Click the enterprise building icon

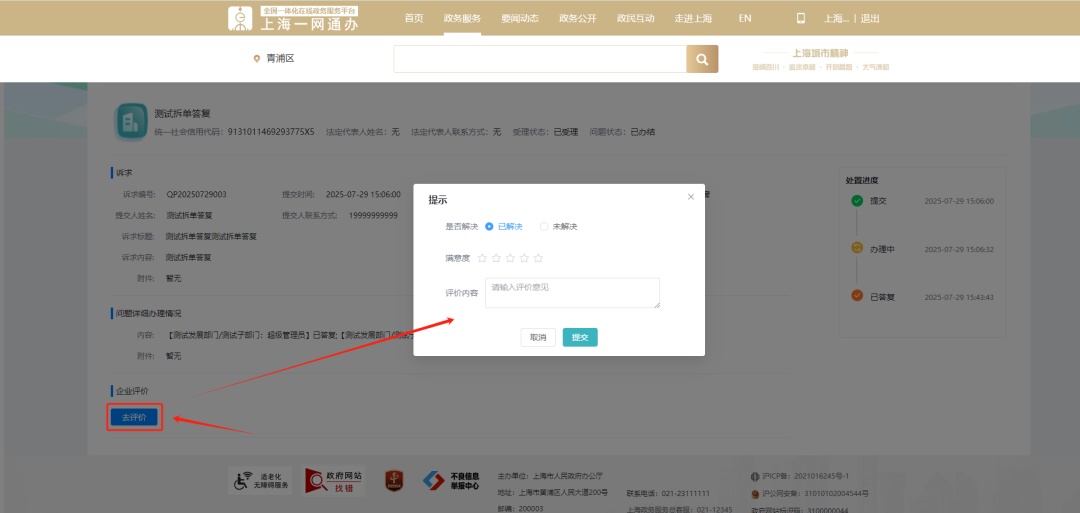point(130,121)
